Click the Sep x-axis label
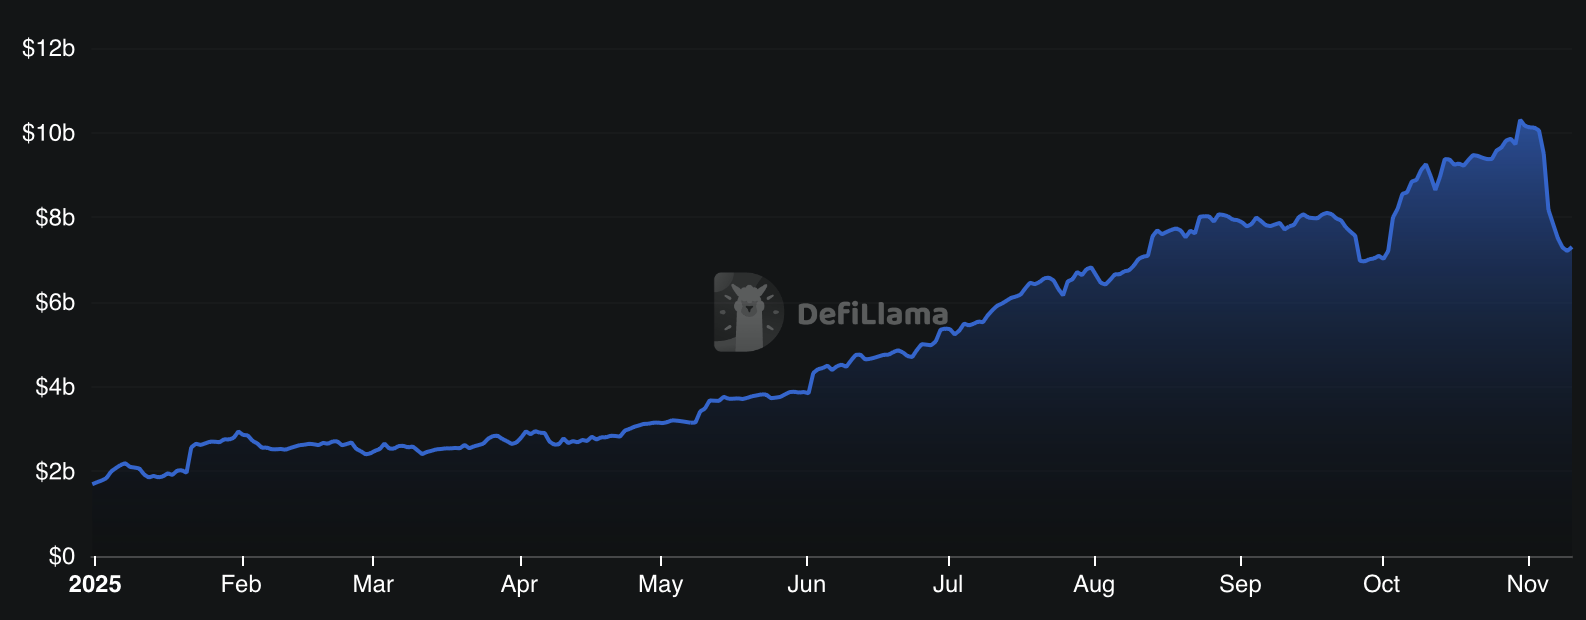Viewport: 1586px width, 620px height. (1240, 585)
